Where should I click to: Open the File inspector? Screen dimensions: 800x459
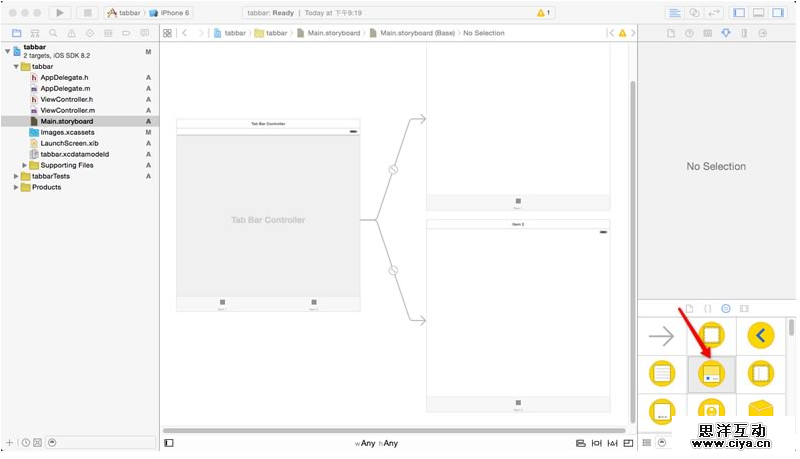pyautogui.click(x=671, y=33)
